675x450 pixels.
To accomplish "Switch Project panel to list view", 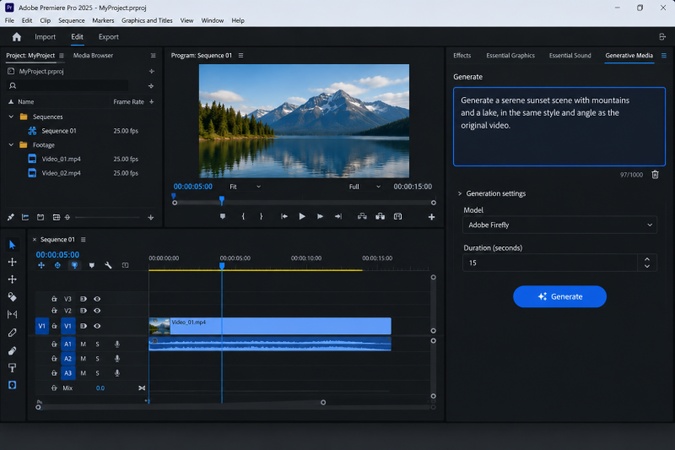I will point(25,217).
